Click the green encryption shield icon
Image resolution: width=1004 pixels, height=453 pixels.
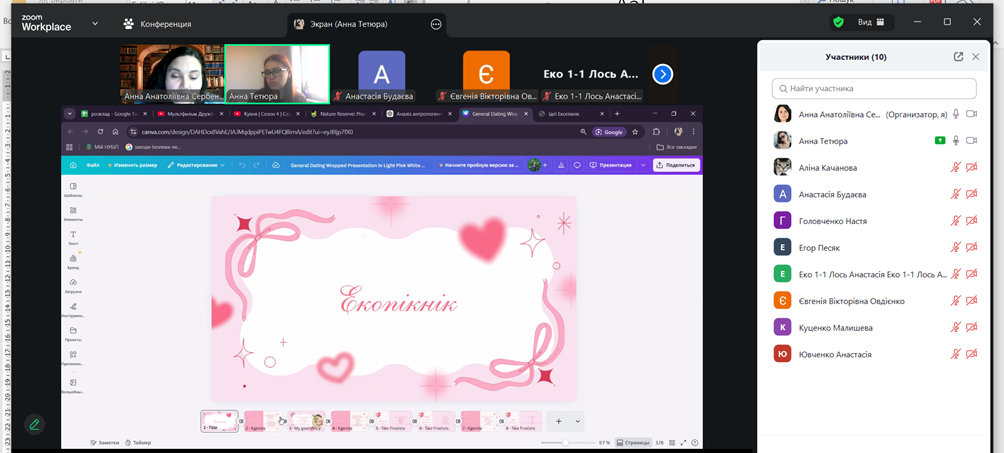tap(838, 22)
